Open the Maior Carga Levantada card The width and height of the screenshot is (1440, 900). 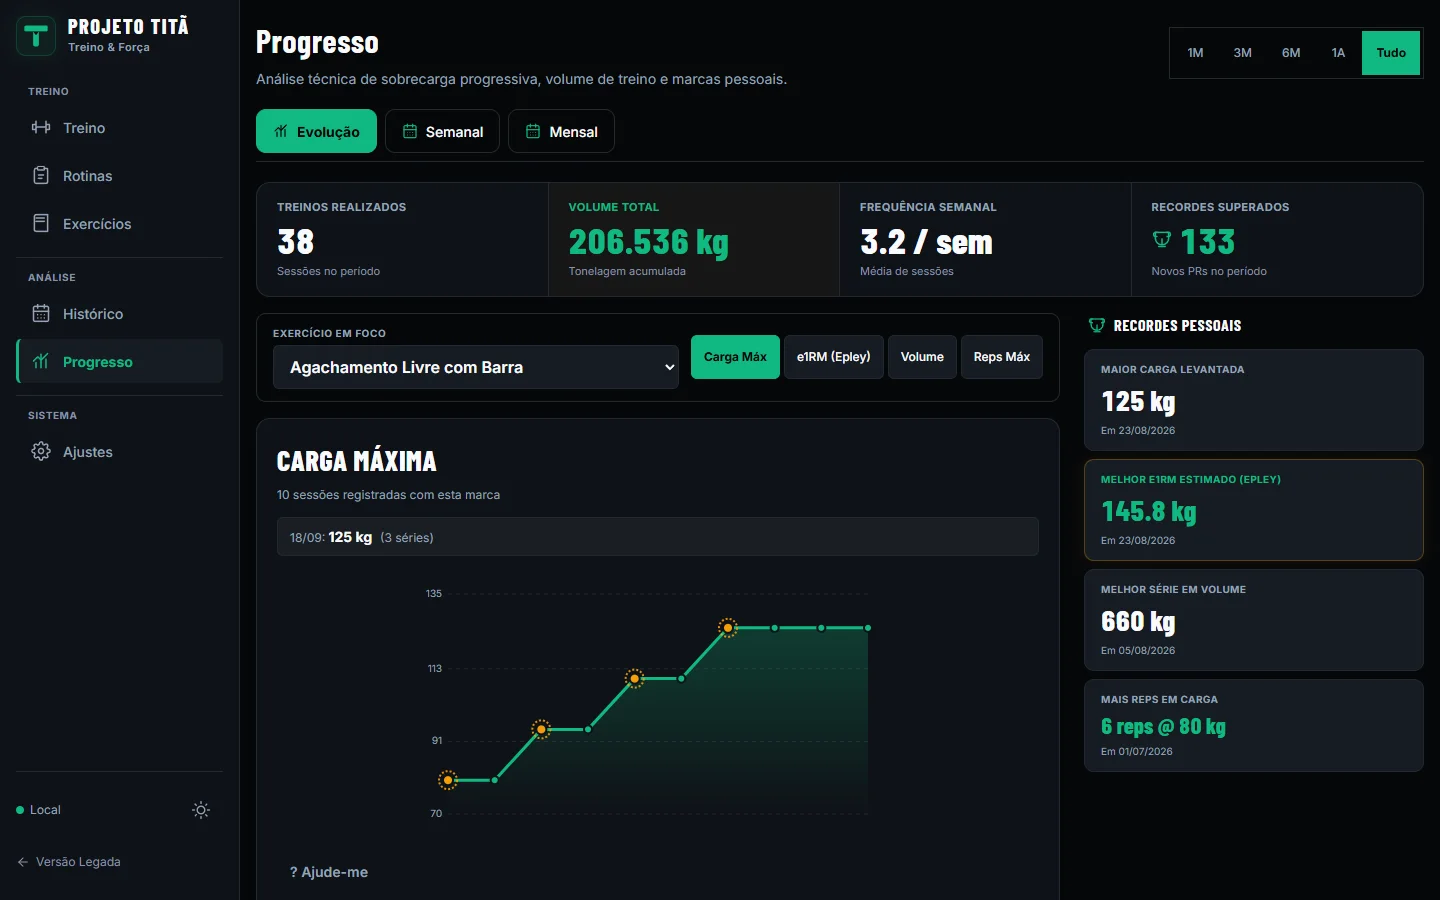tap(1253, 400)
